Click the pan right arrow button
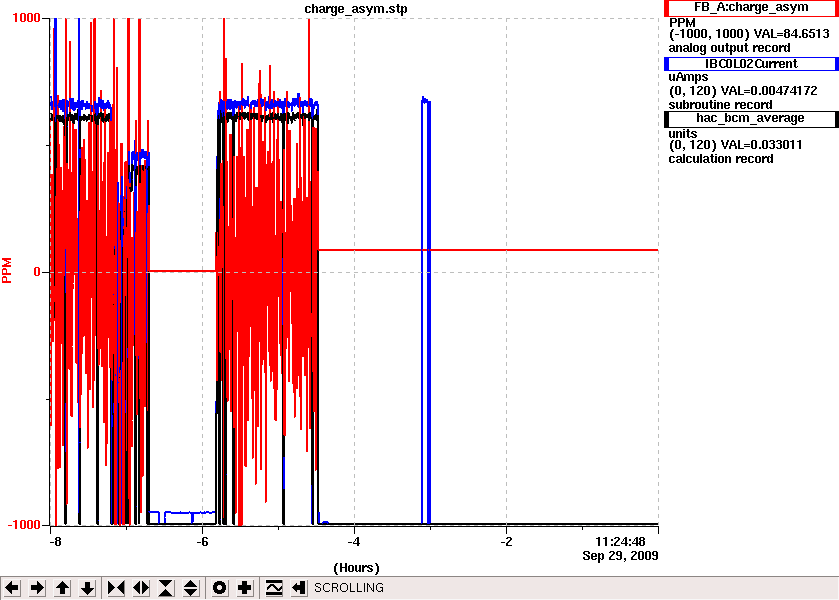This screenshot has height=600, width=839. [37, 588]
